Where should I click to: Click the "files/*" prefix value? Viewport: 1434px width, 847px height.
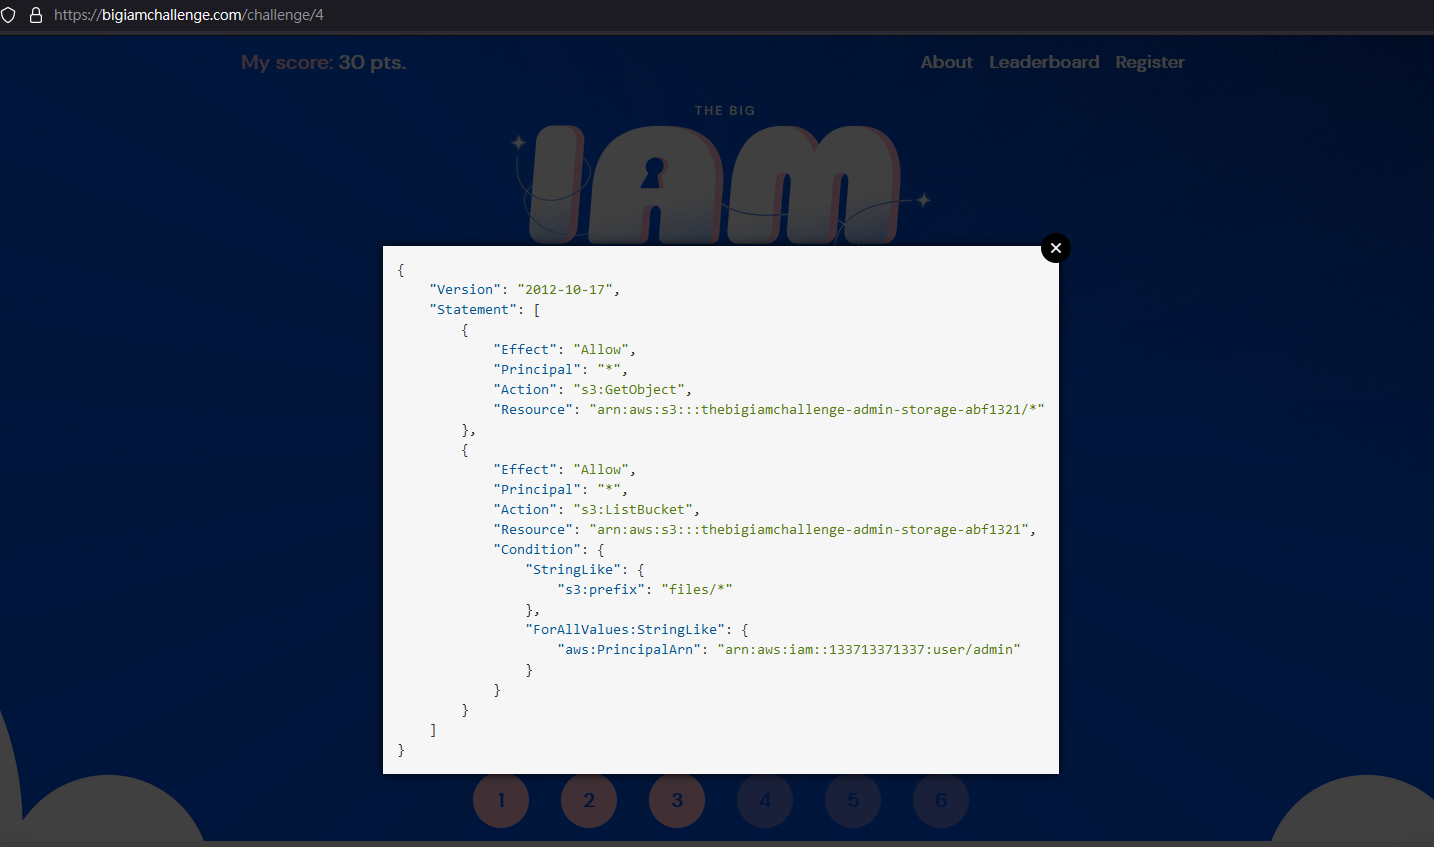[x=697, y=590]
